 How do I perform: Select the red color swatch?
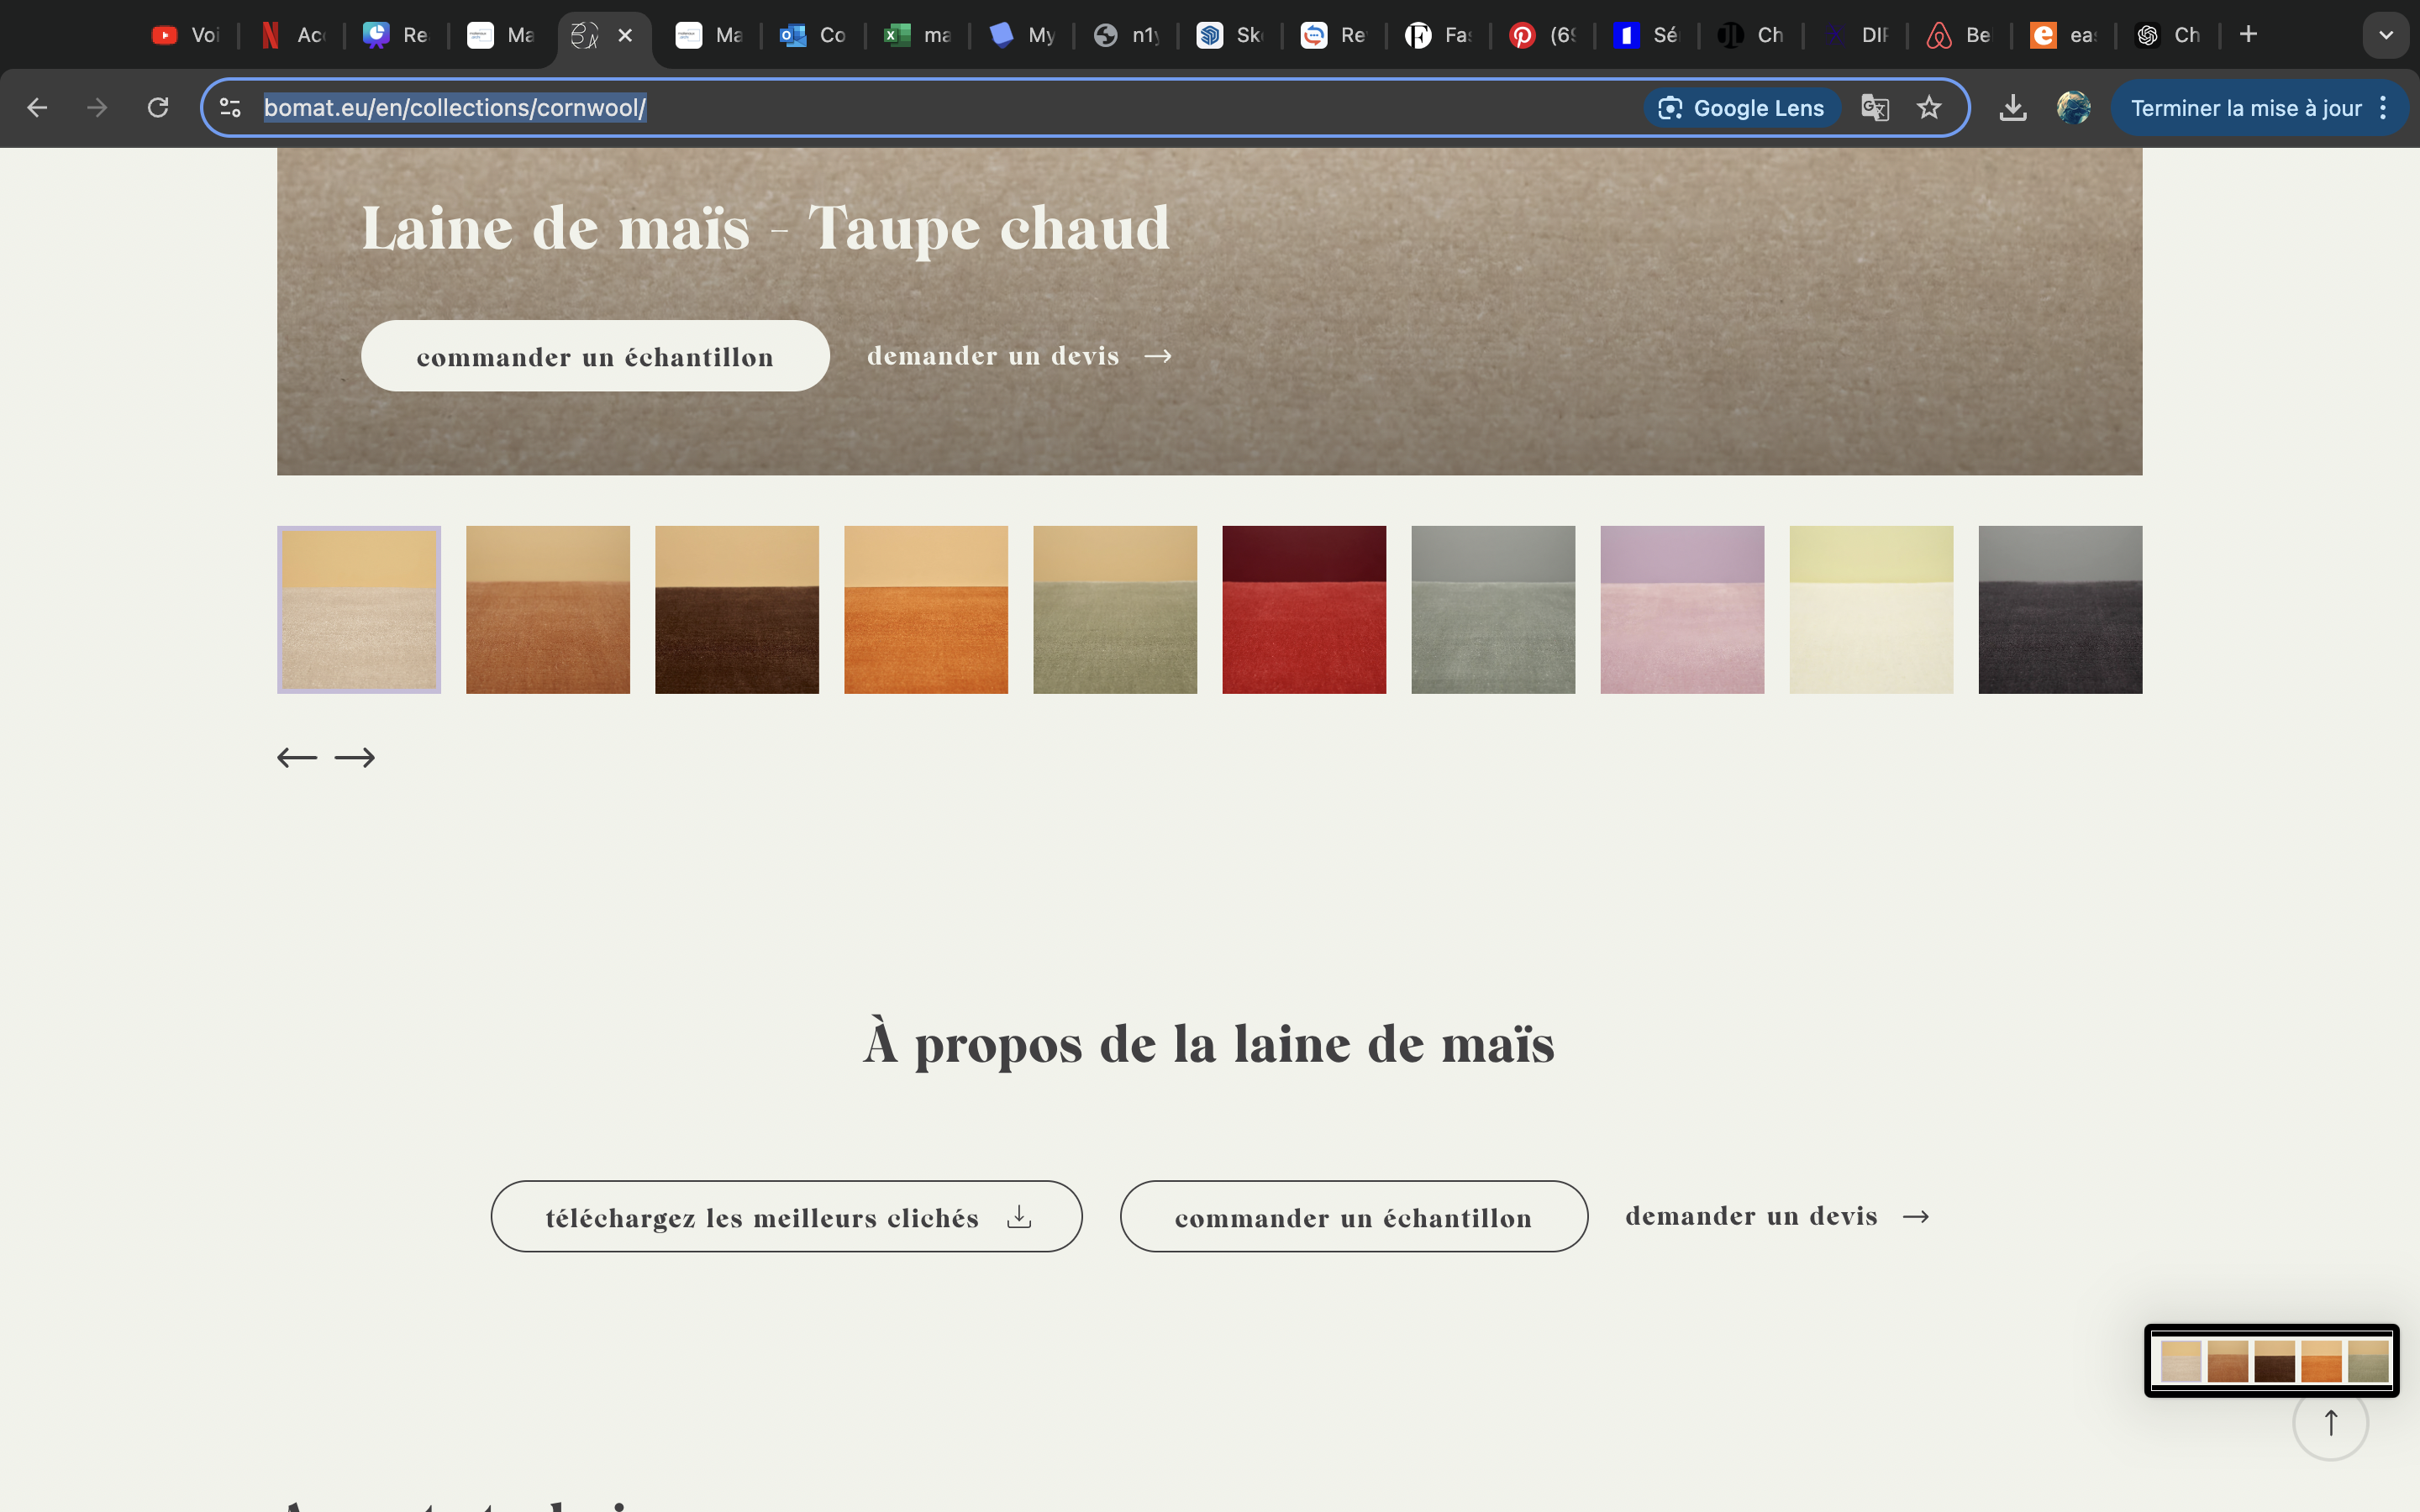[x=1303, y=610]
